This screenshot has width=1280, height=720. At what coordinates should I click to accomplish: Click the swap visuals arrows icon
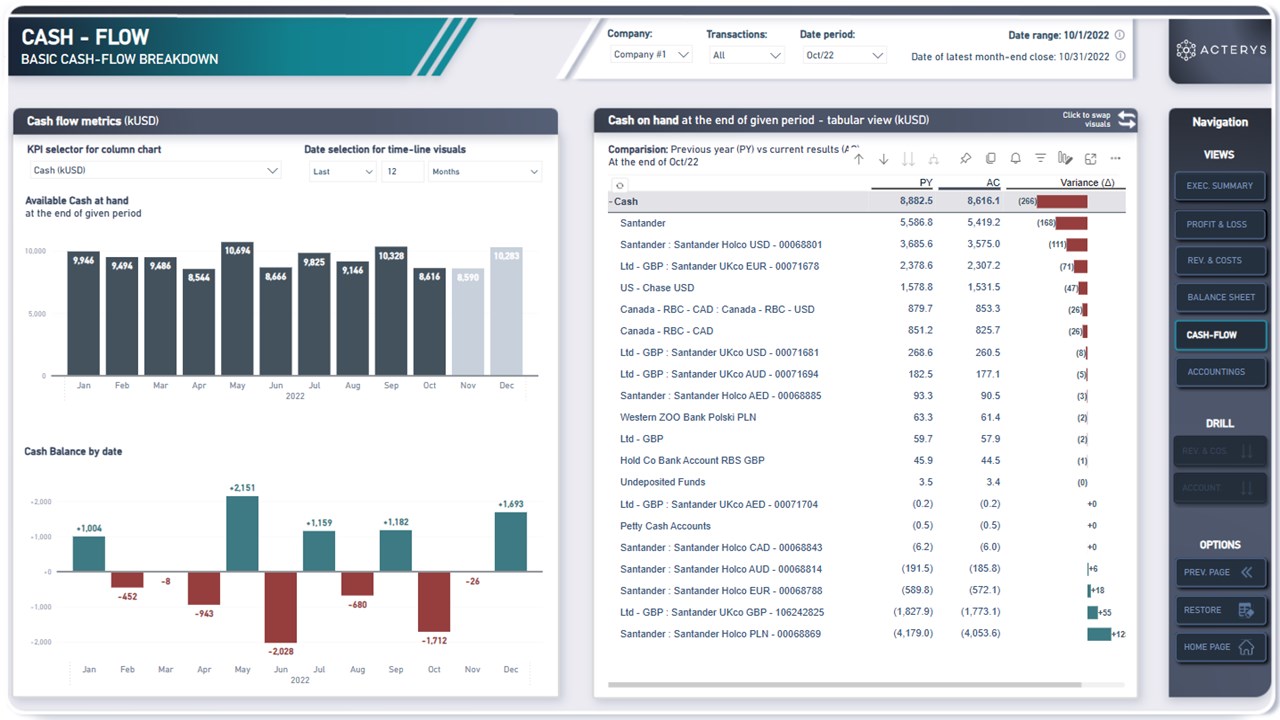(1127, 120)
